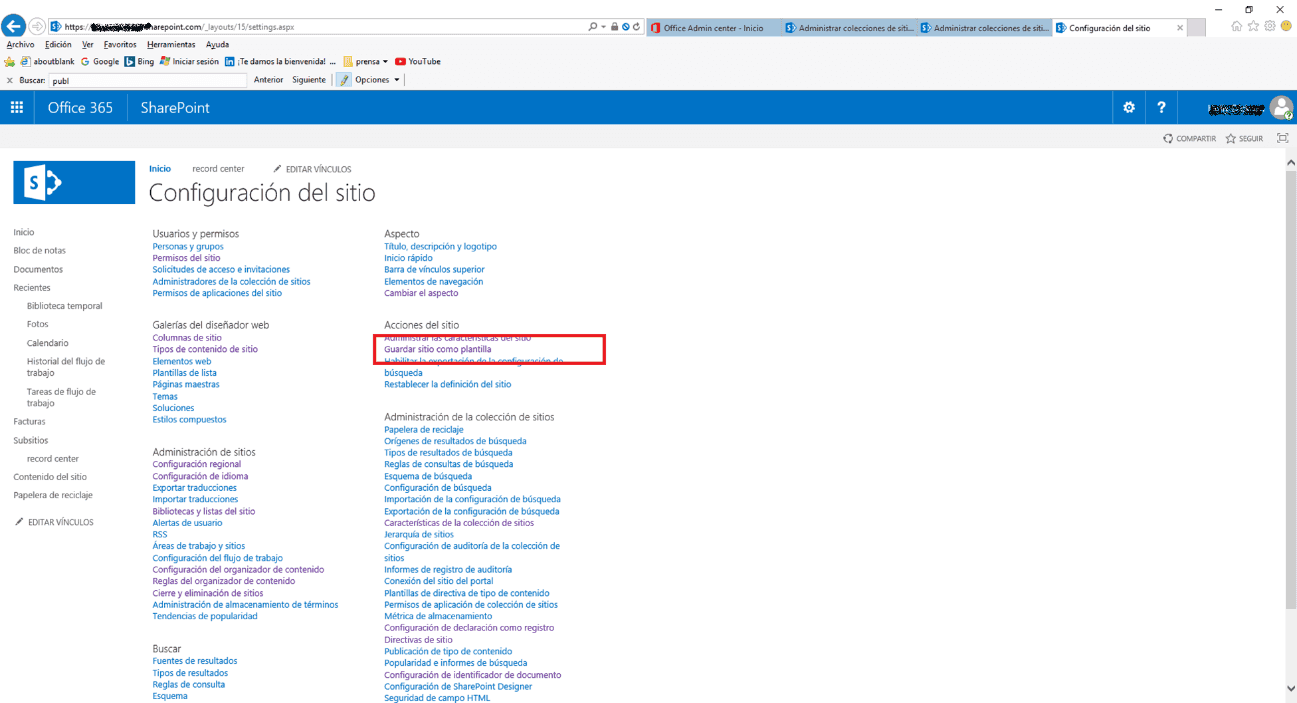Screen dimensions: 1297x703
Task: Click the browser forward arrow
Action: [x=37, y=27]
